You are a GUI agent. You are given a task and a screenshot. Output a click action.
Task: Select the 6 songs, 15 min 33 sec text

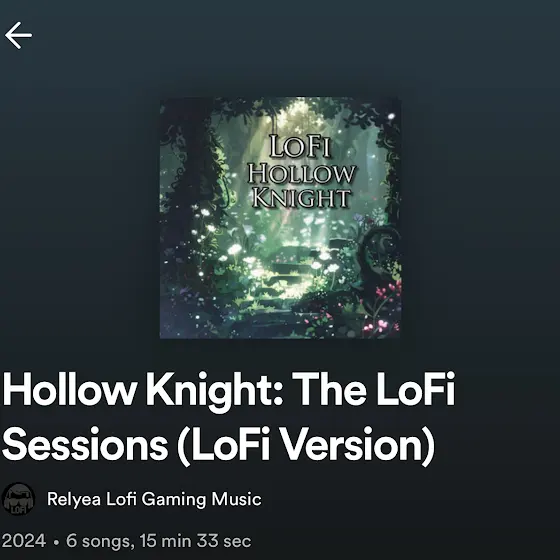coord(159,541)
